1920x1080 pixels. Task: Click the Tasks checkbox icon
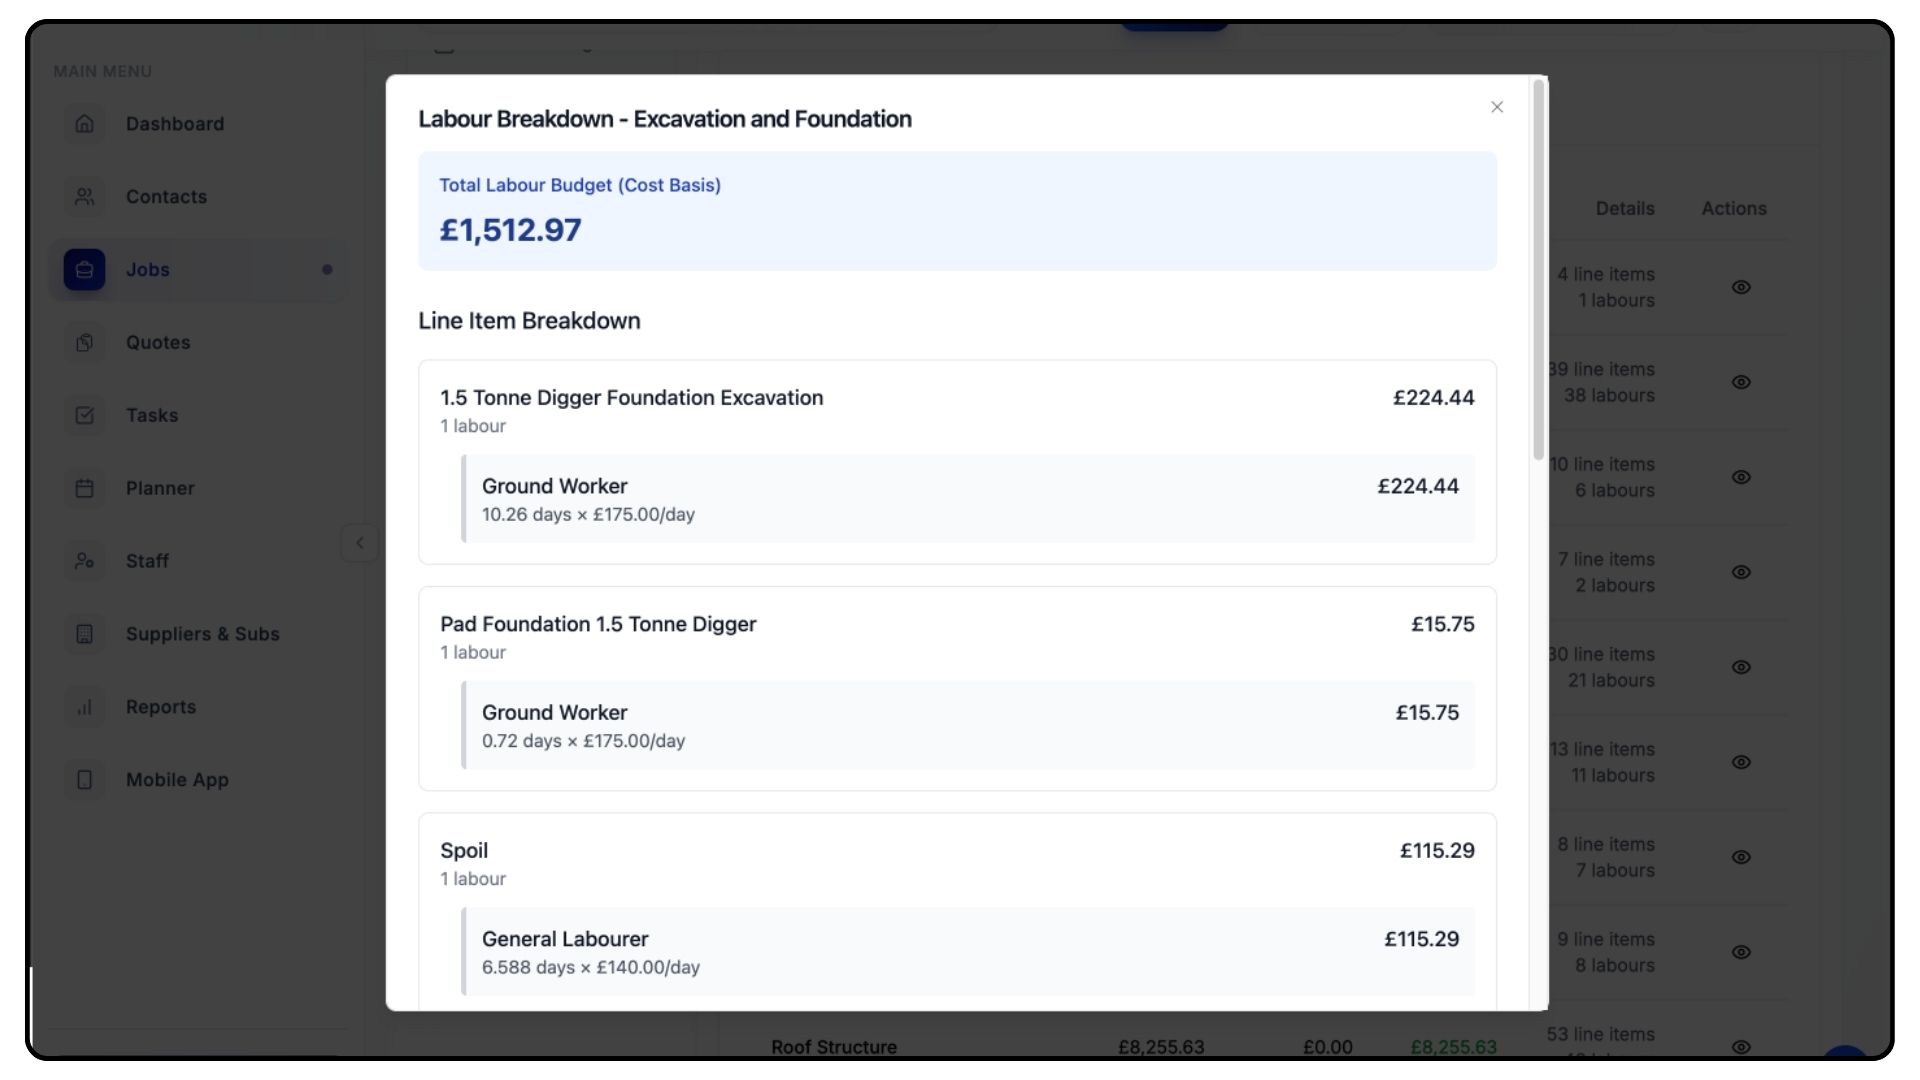point(85,416)
